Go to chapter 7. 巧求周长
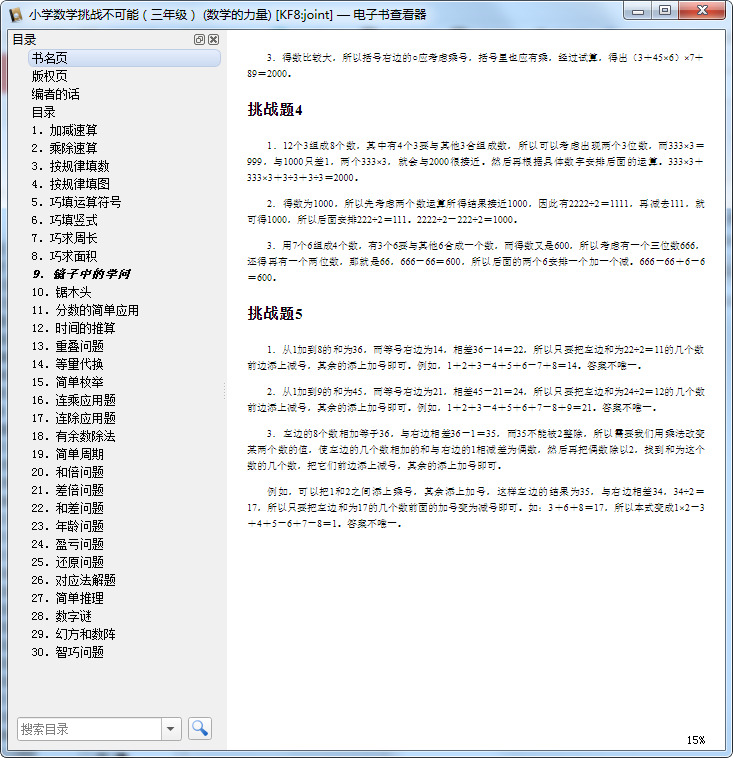 tap(64, 238)
